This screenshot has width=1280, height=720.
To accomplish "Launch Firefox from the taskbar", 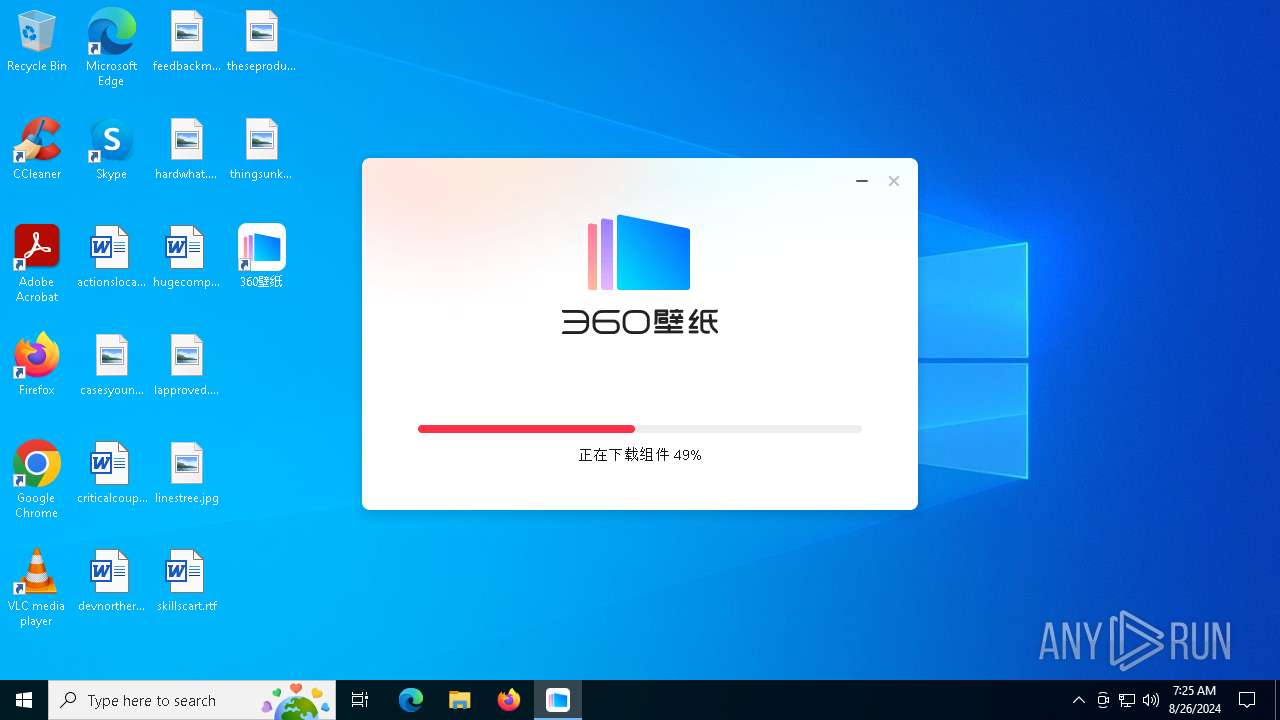I will [x=509, y=700].
